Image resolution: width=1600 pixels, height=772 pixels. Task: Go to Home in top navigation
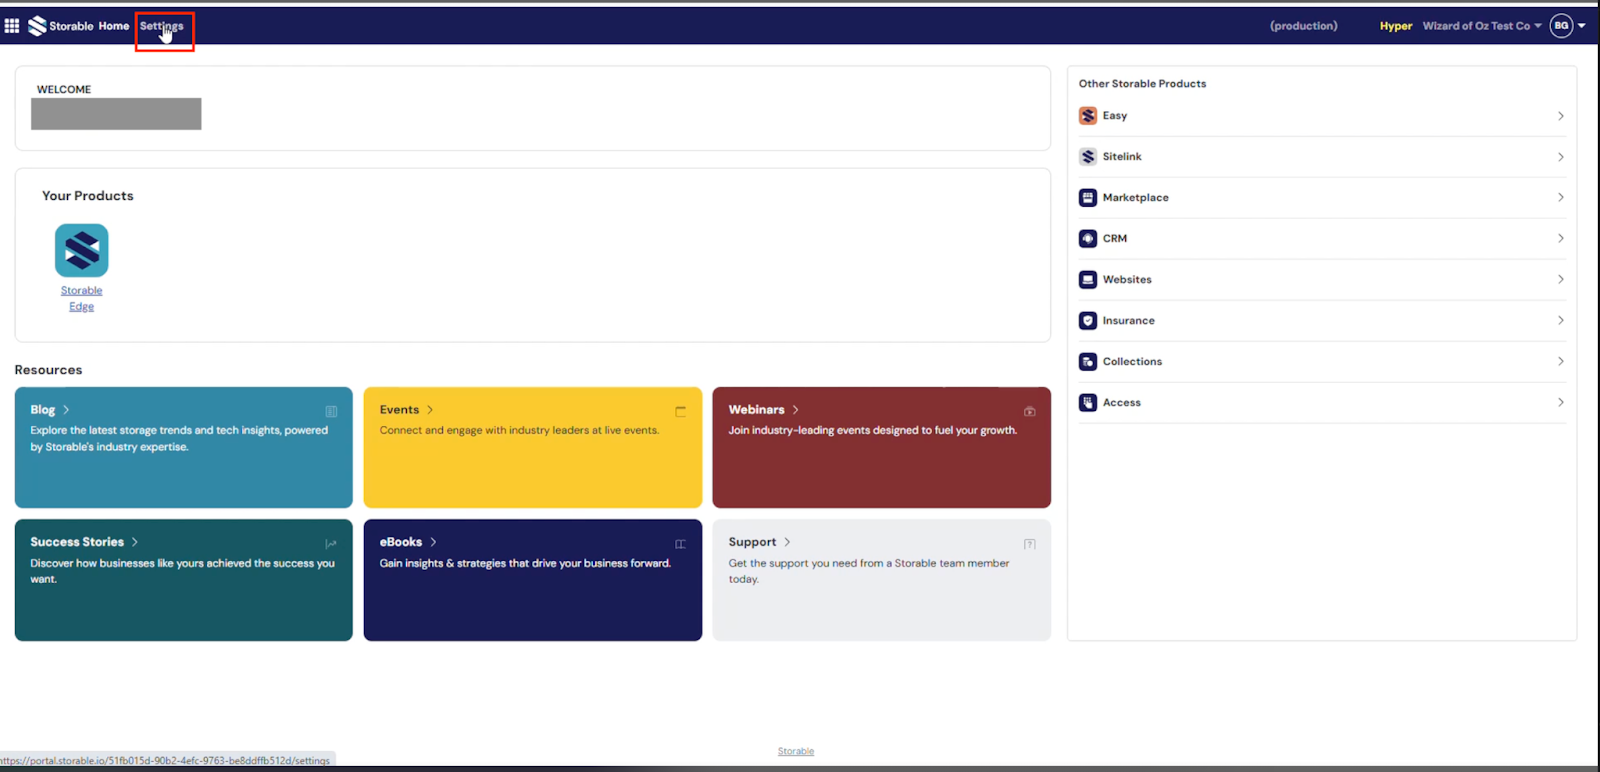113,26
